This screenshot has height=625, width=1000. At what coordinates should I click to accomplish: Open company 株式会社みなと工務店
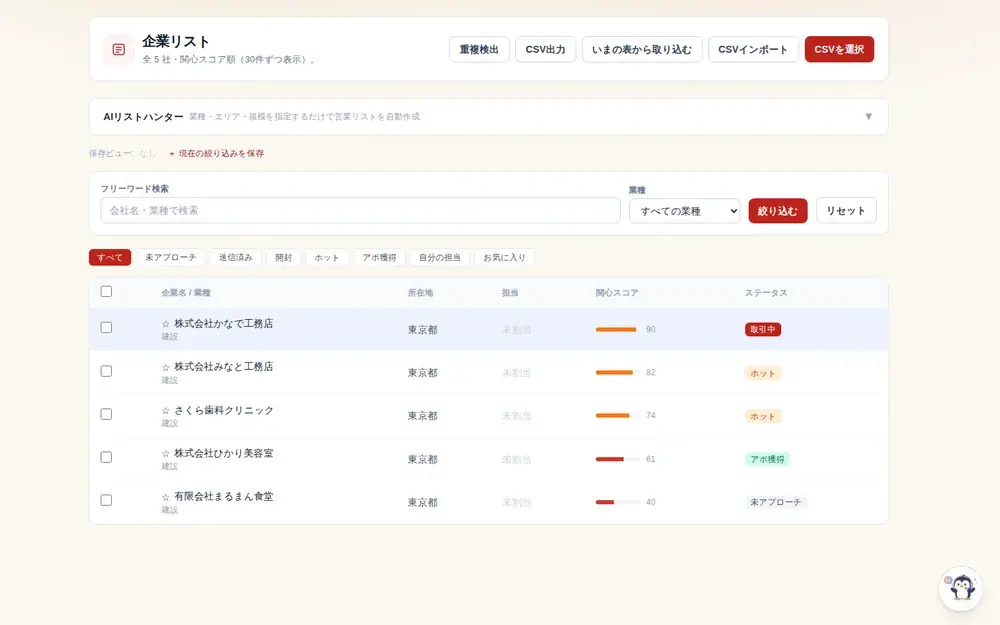[223, 366]
